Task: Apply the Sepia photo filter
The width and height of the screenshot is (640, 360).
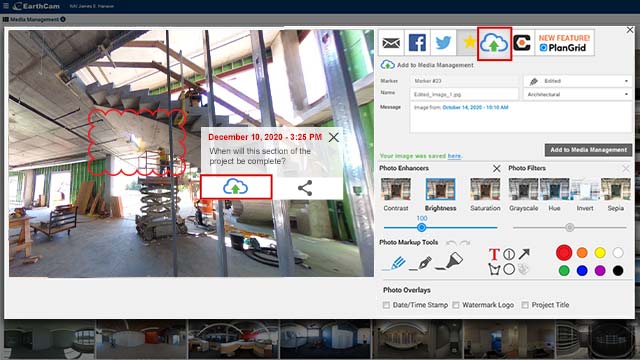Action: pyautogui.click(x=616, y=190)
